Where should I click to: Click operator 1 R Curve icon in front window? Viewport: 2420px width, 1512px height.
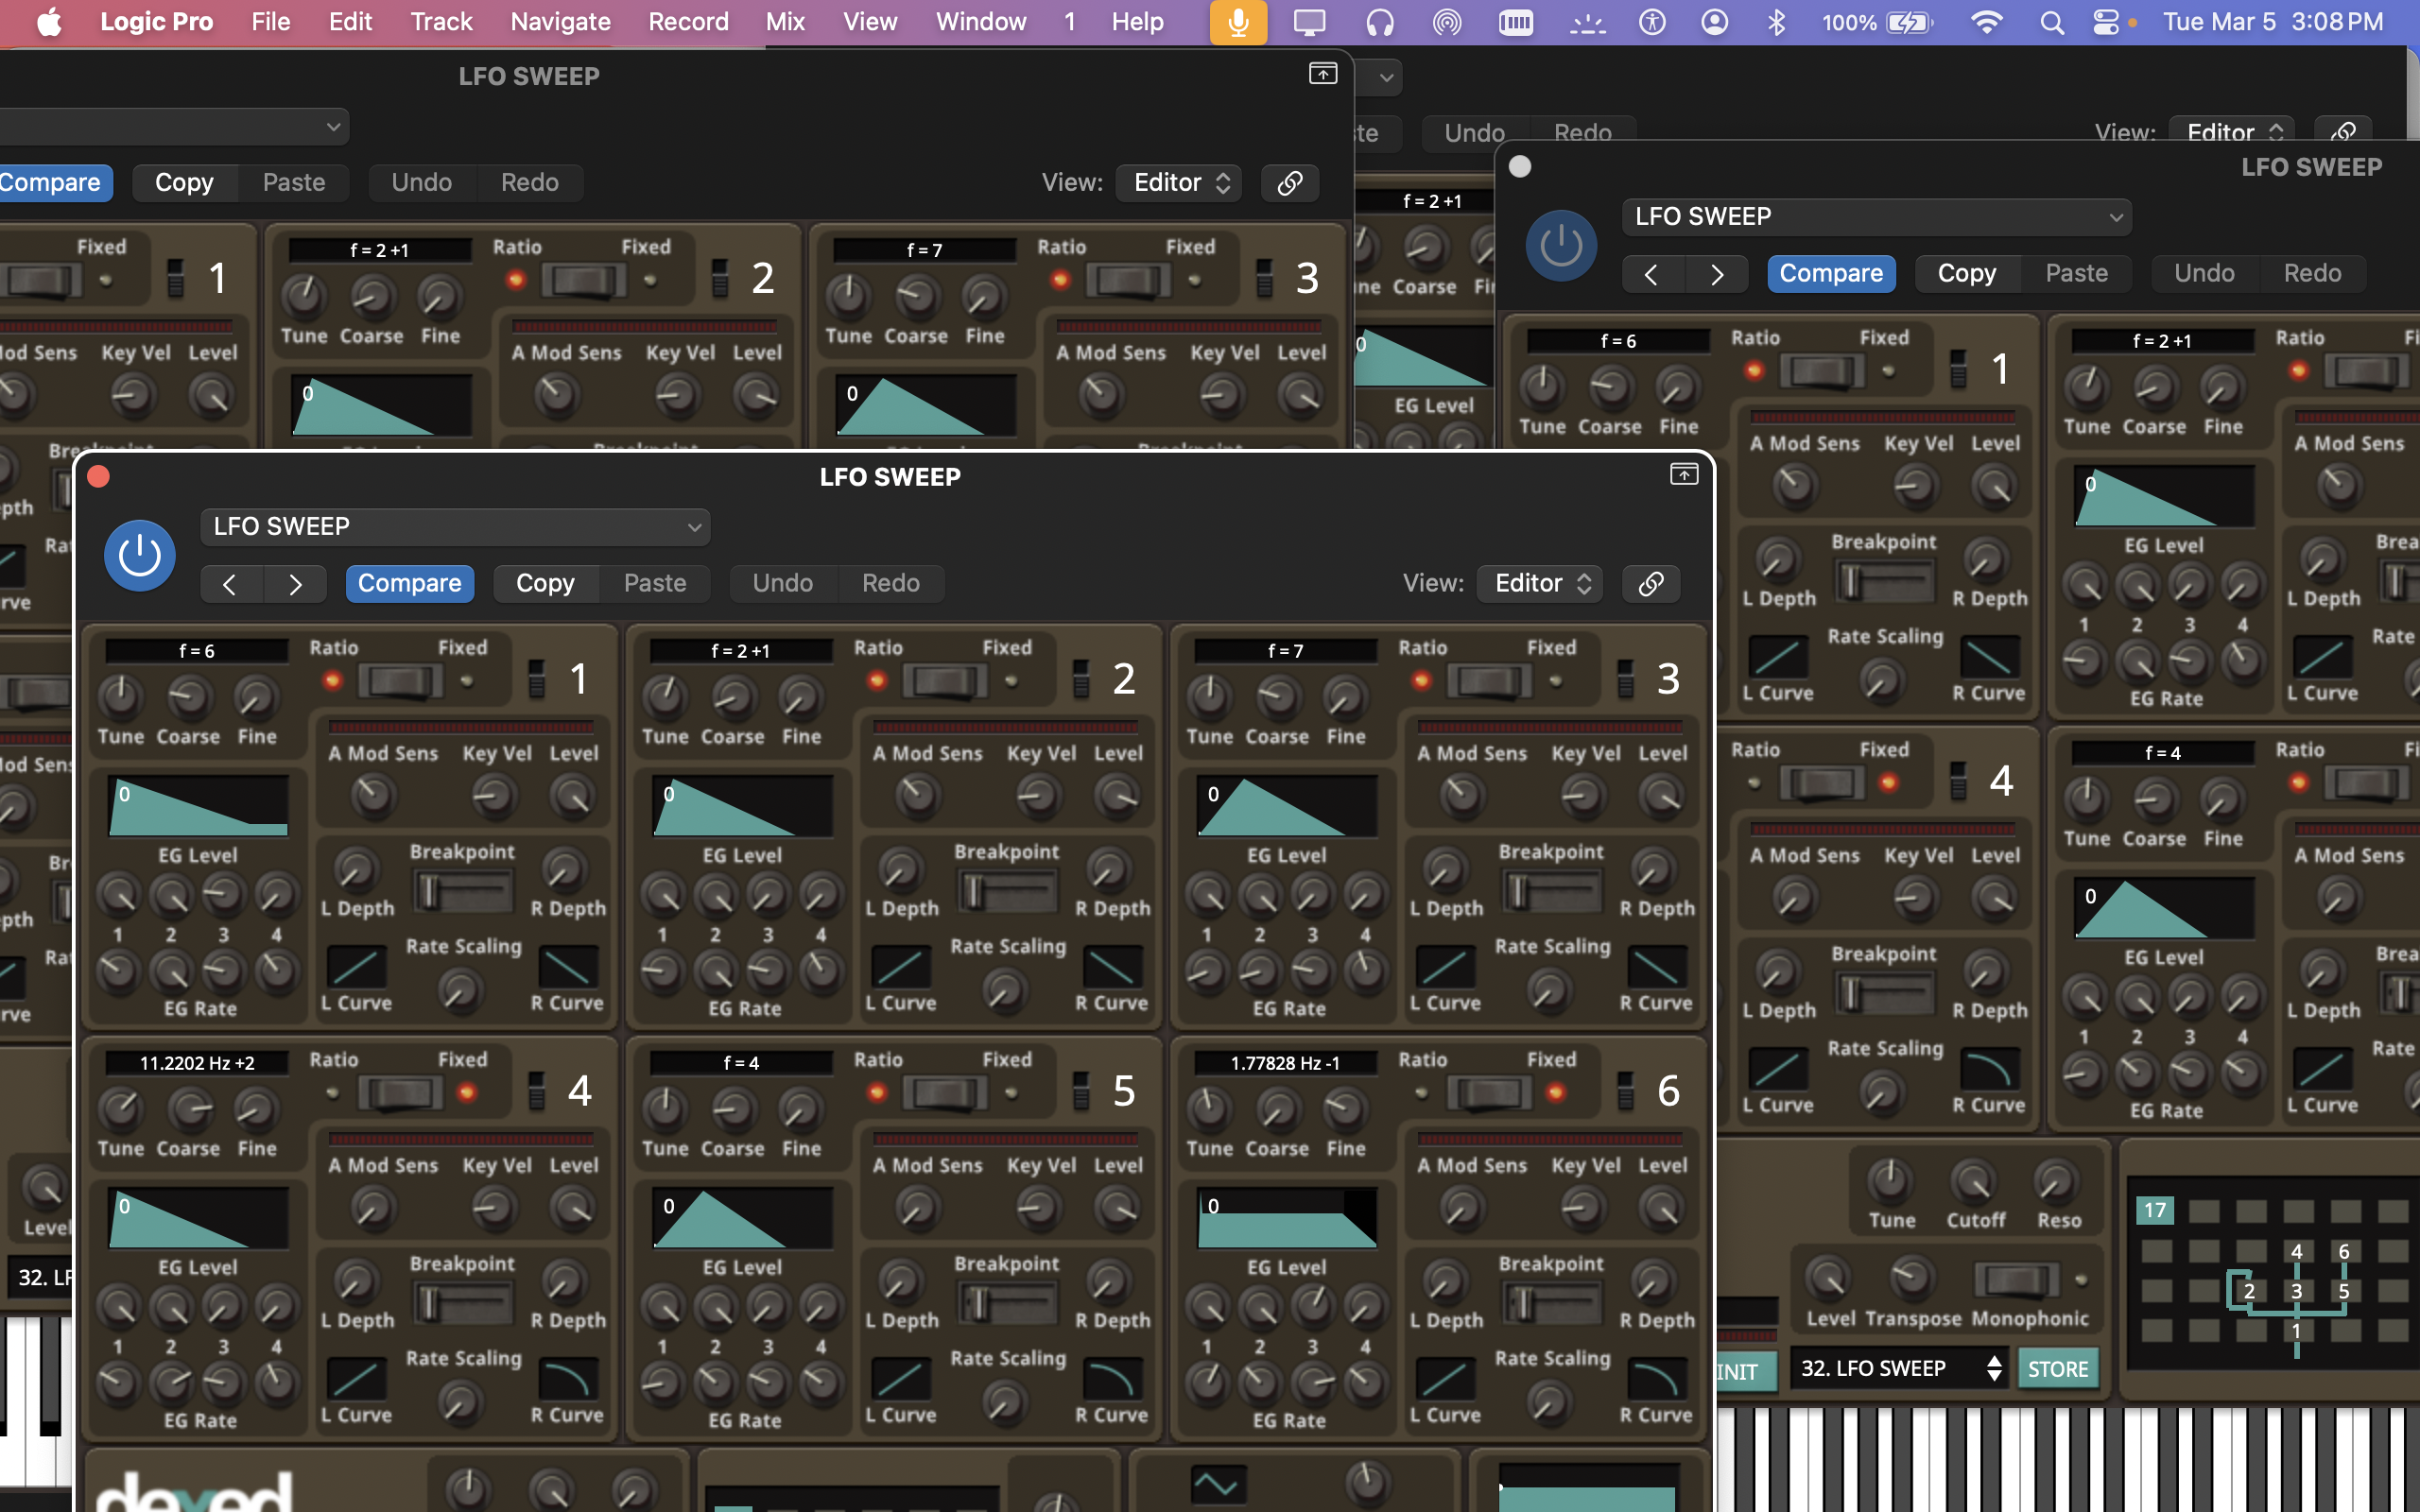[568, 968]
